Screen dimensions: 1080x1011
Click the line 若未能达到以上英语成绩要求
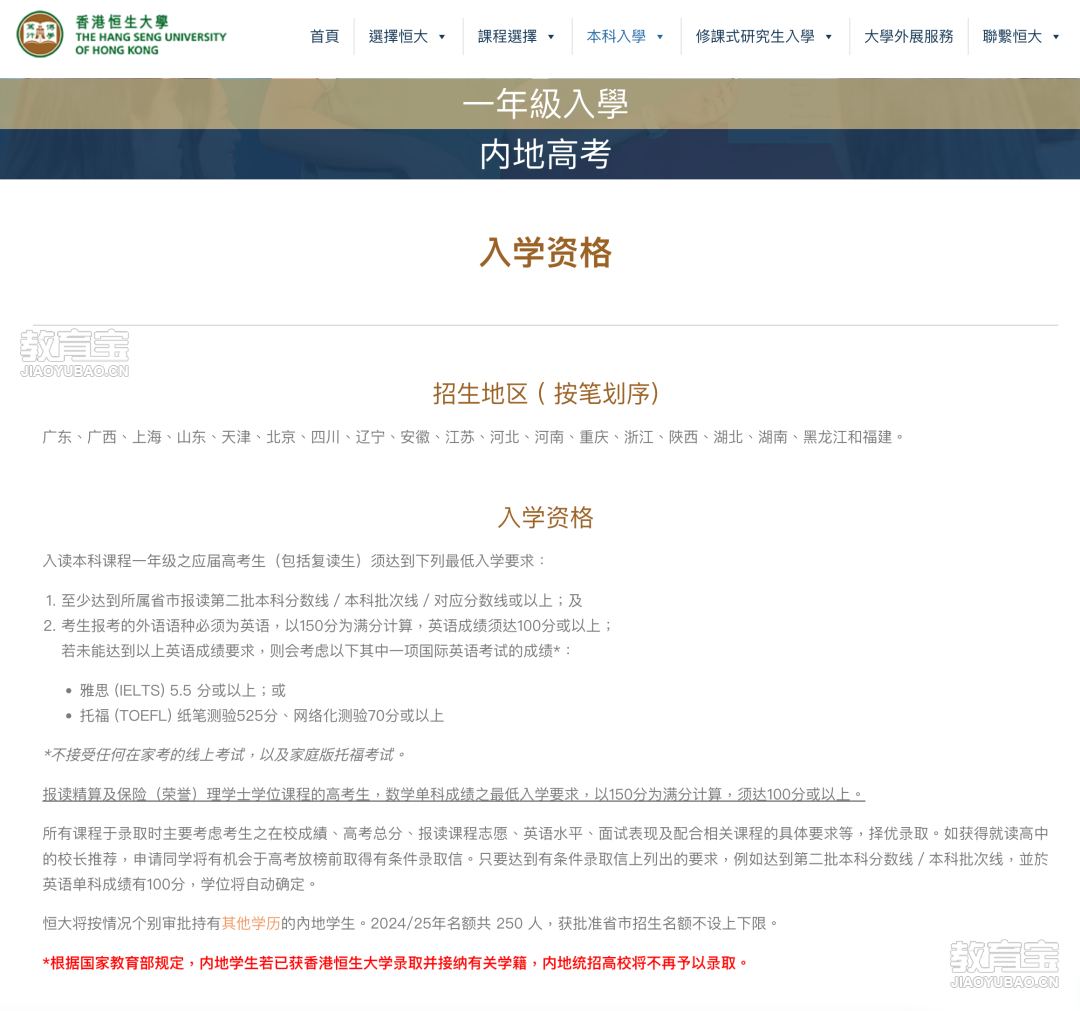[317, 652]
